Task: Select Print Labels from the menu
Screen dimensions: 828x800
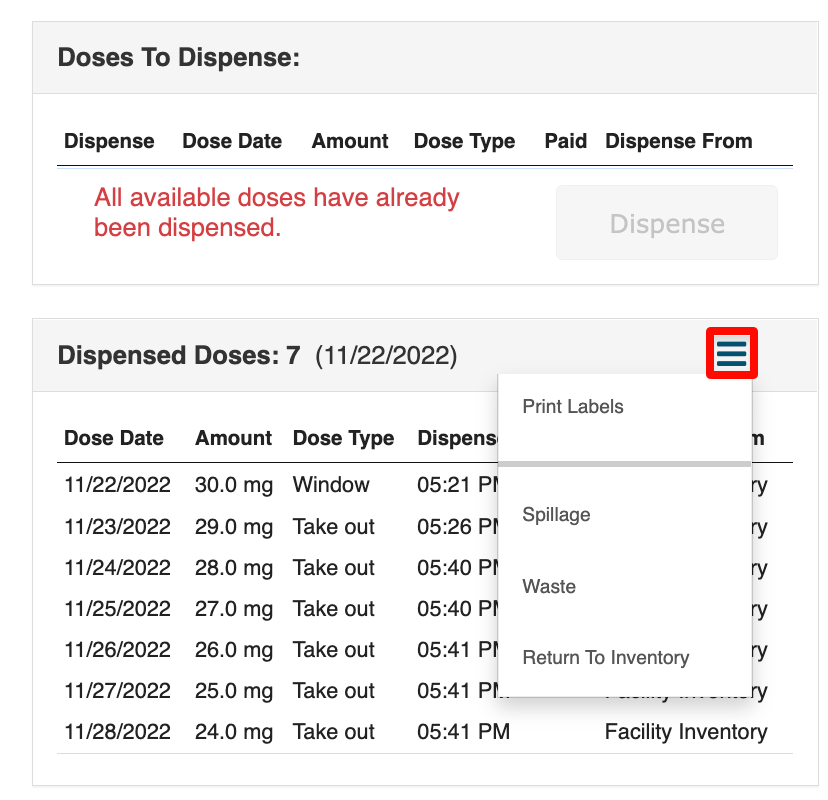Action: (571, 406)
